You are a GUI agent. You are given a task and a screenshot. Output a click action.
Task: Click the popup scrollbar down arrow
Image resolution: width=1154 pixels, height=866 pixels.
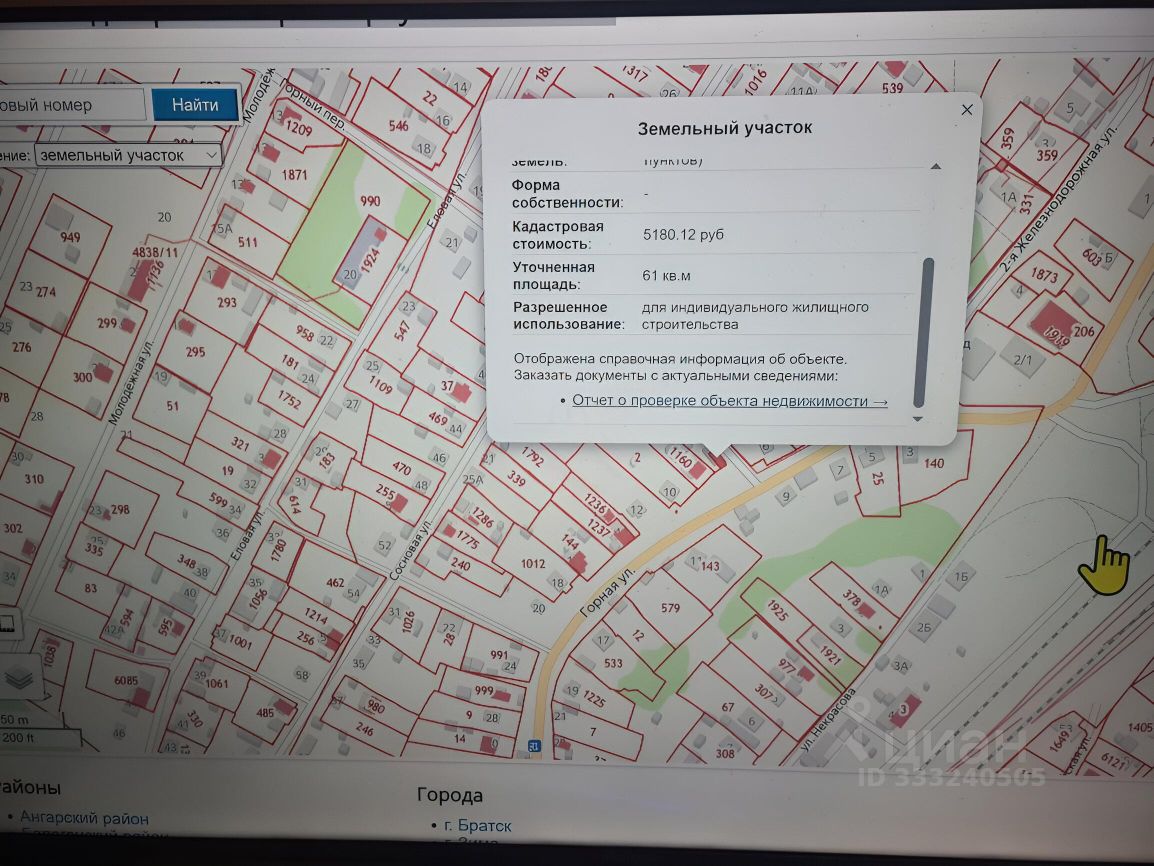pyautogui.click(x=918, y=419)
